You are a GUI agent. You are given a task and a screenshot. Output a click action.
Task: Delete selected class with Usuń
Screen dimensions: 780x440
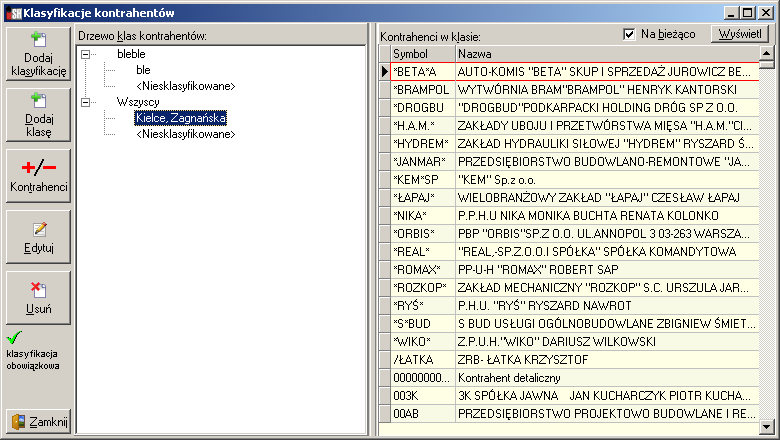tap(38, 298)
